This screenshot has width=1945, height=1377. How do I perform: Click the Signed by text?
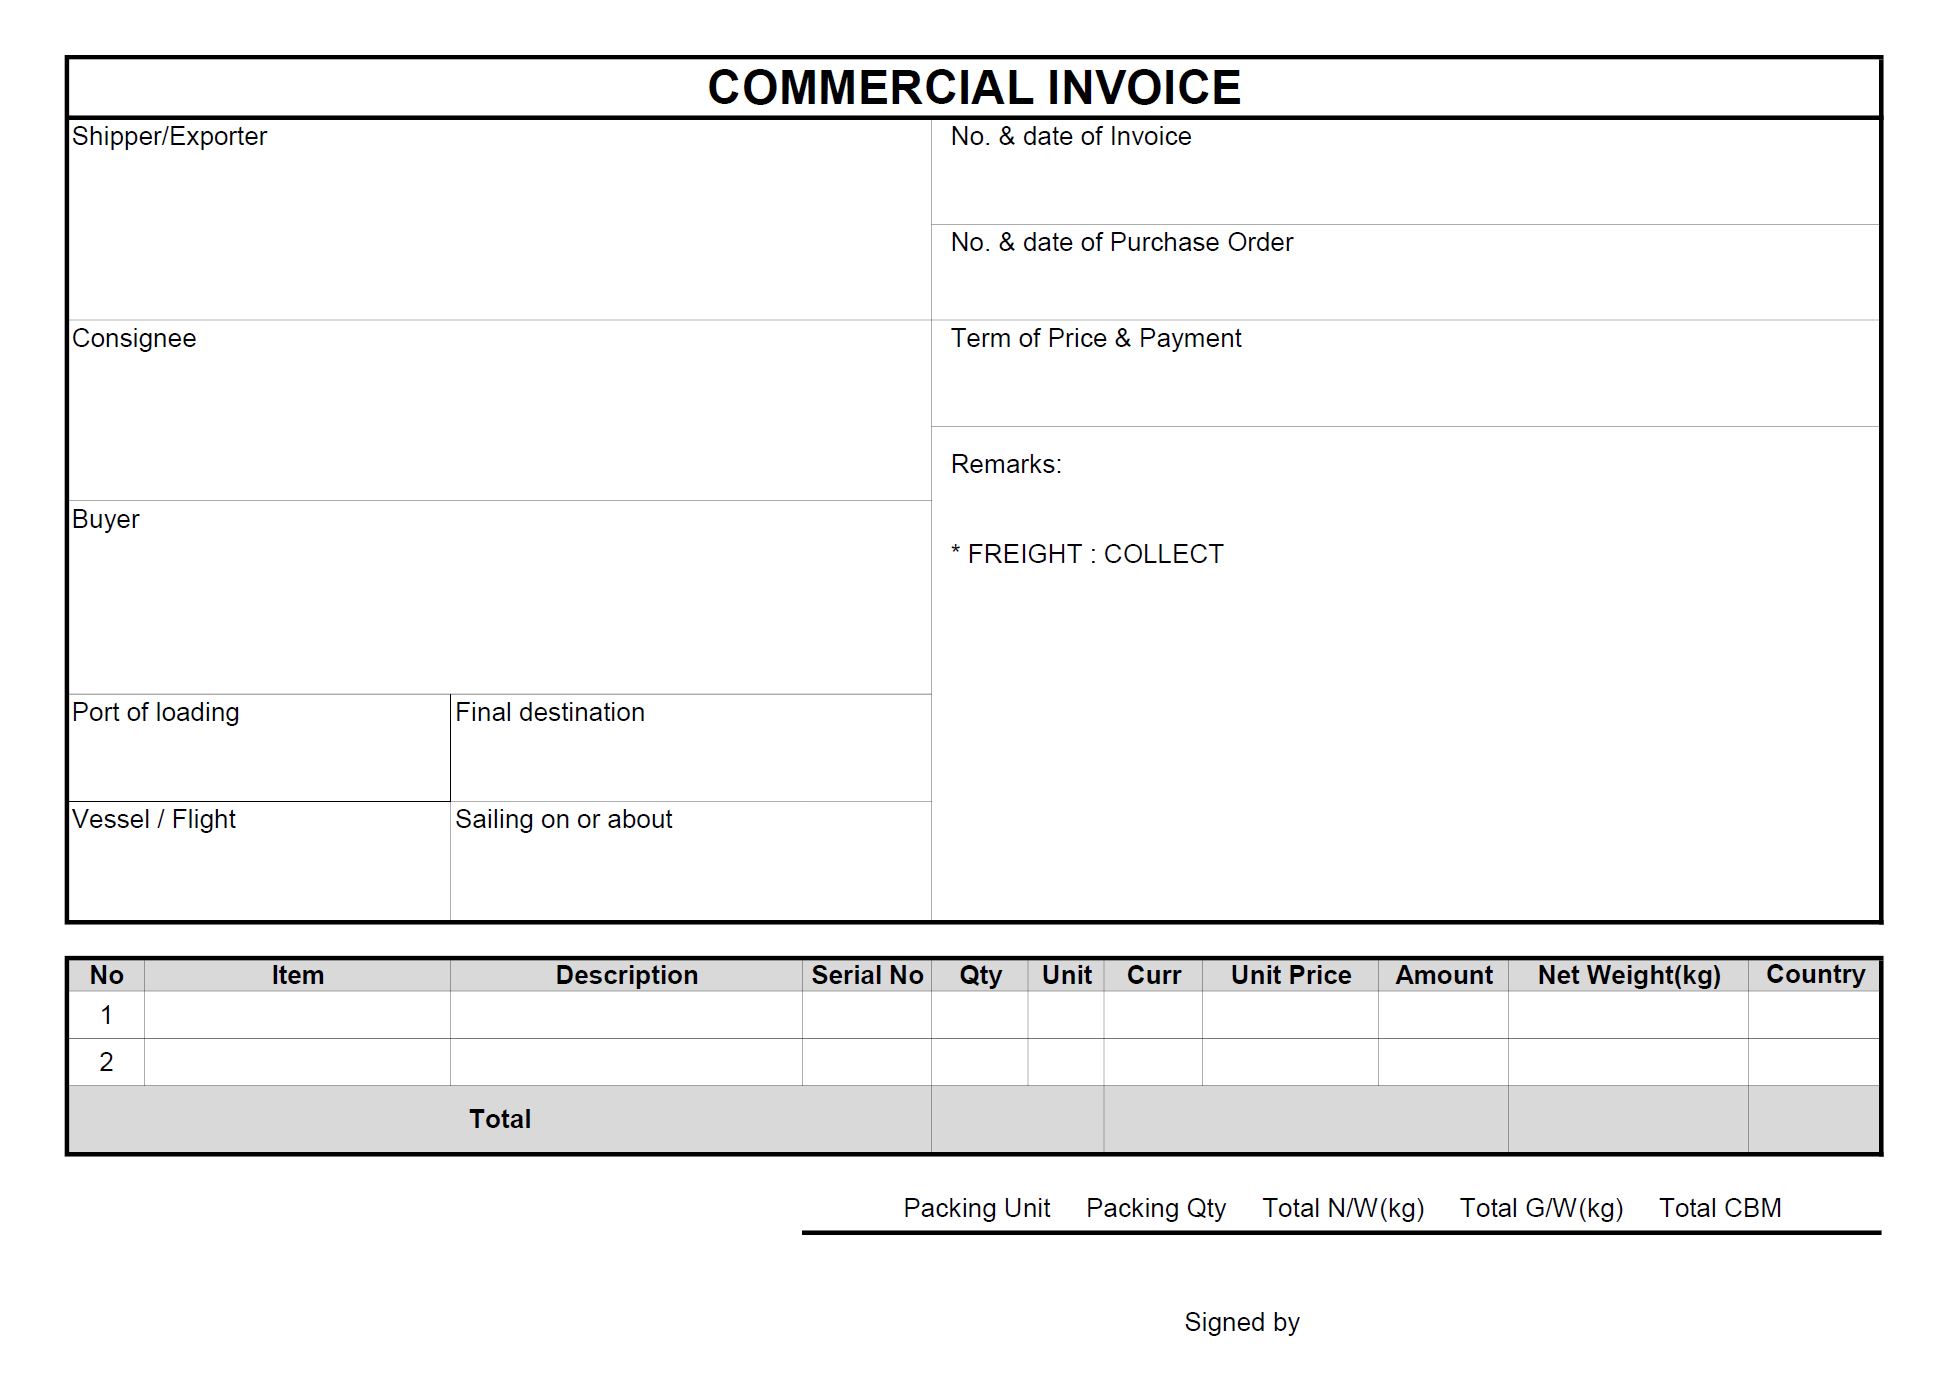[1241, 1322]
